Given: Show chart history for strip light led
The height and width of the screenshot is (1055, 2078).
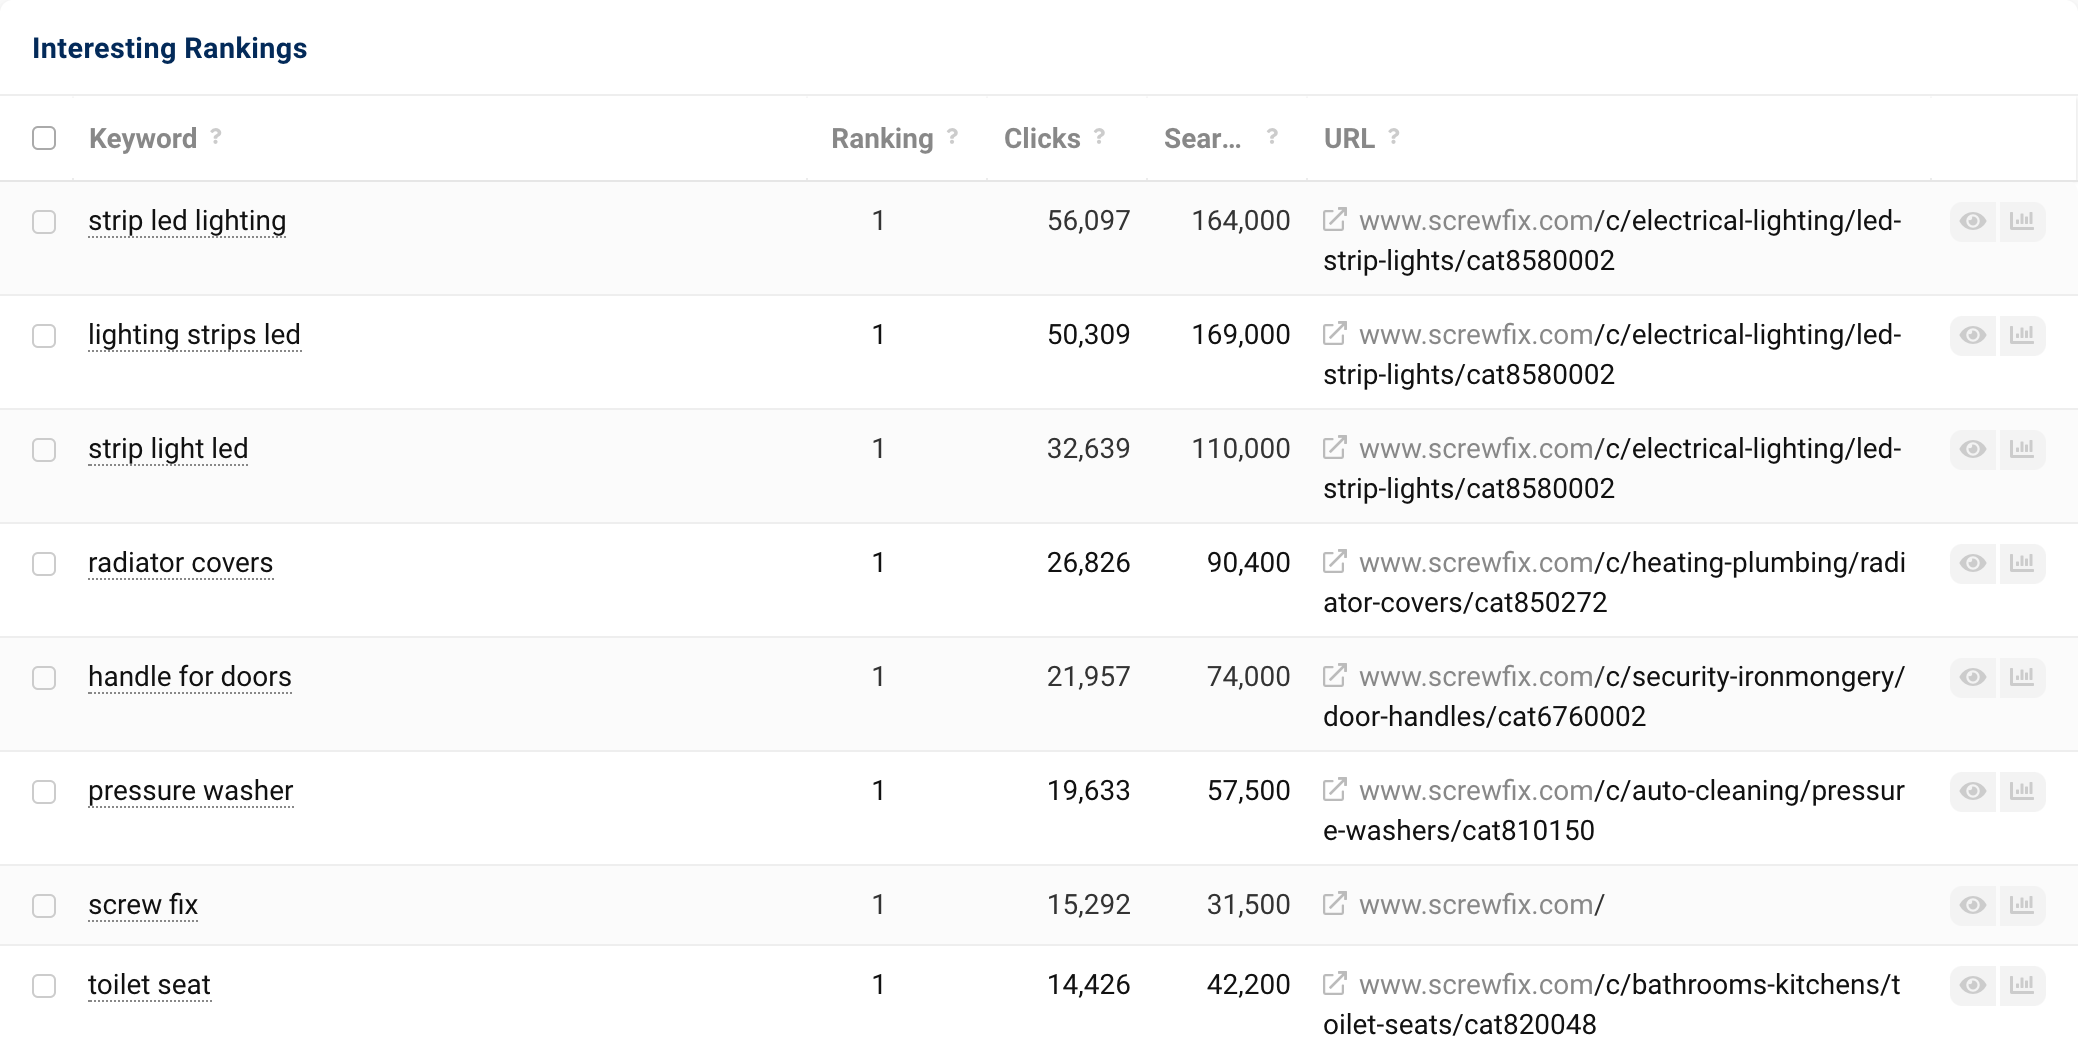Looking at the screenshot, I should 2022,449.
